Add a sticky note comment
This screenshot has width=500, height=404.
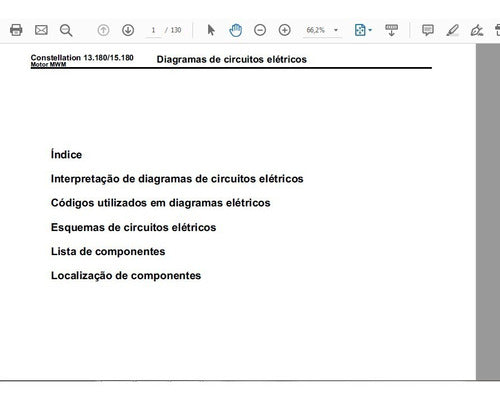click(x=428, y=30)
